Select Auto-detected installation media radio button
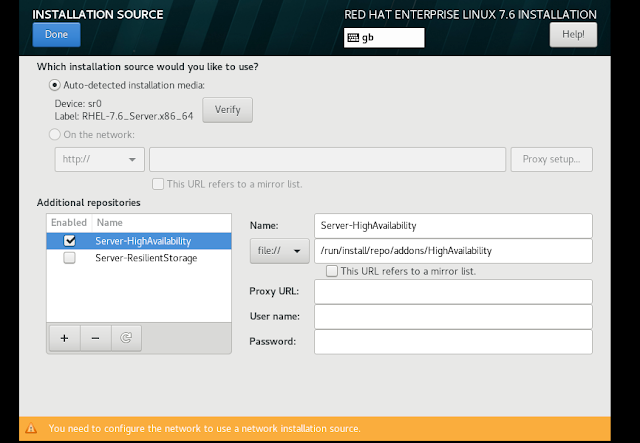Image resolution: width=640 pixels, height=443 pixels. click(54, 85)
